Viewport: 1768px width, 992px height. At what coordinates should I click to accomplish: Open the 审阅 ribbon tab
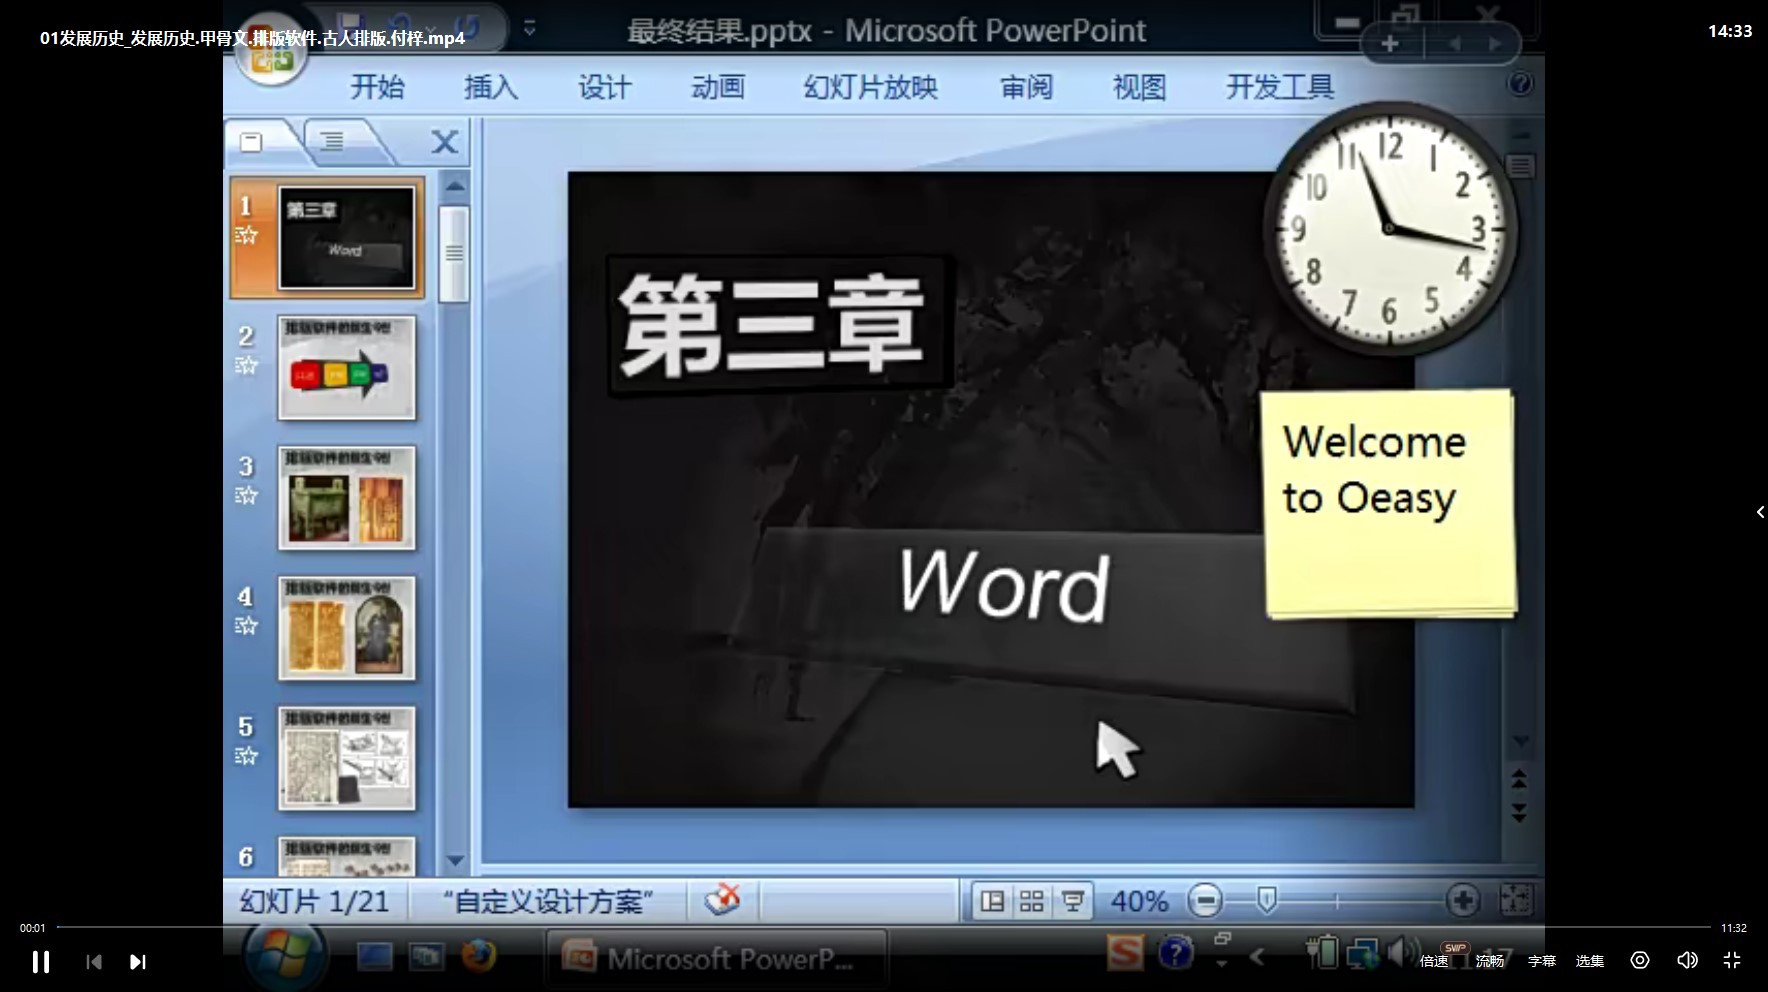point(1026,87)
